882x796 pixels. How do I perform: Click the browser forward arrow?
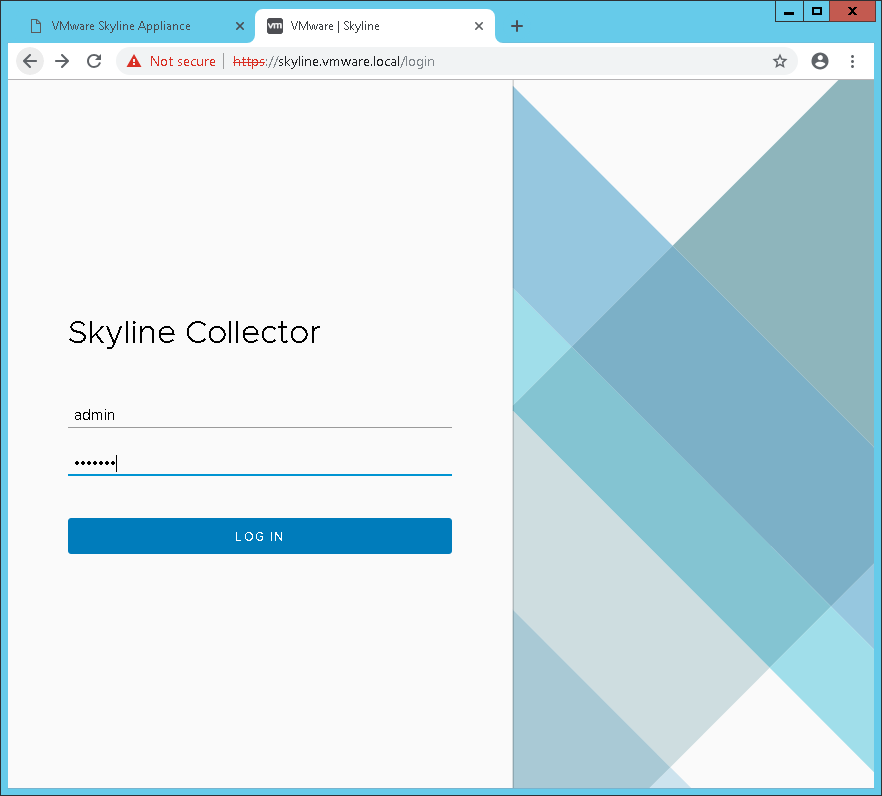click(62, 61)
